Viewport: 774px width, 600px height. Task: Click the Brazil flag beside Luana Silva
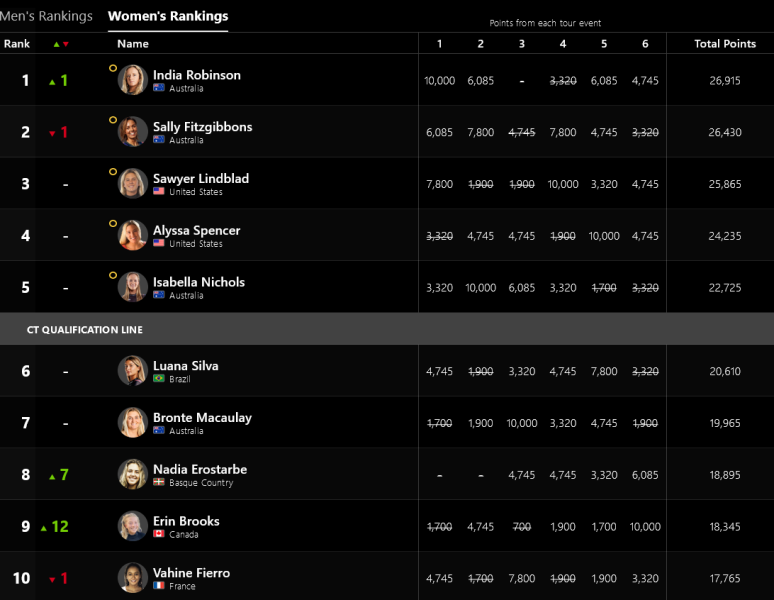pos(159,379)
